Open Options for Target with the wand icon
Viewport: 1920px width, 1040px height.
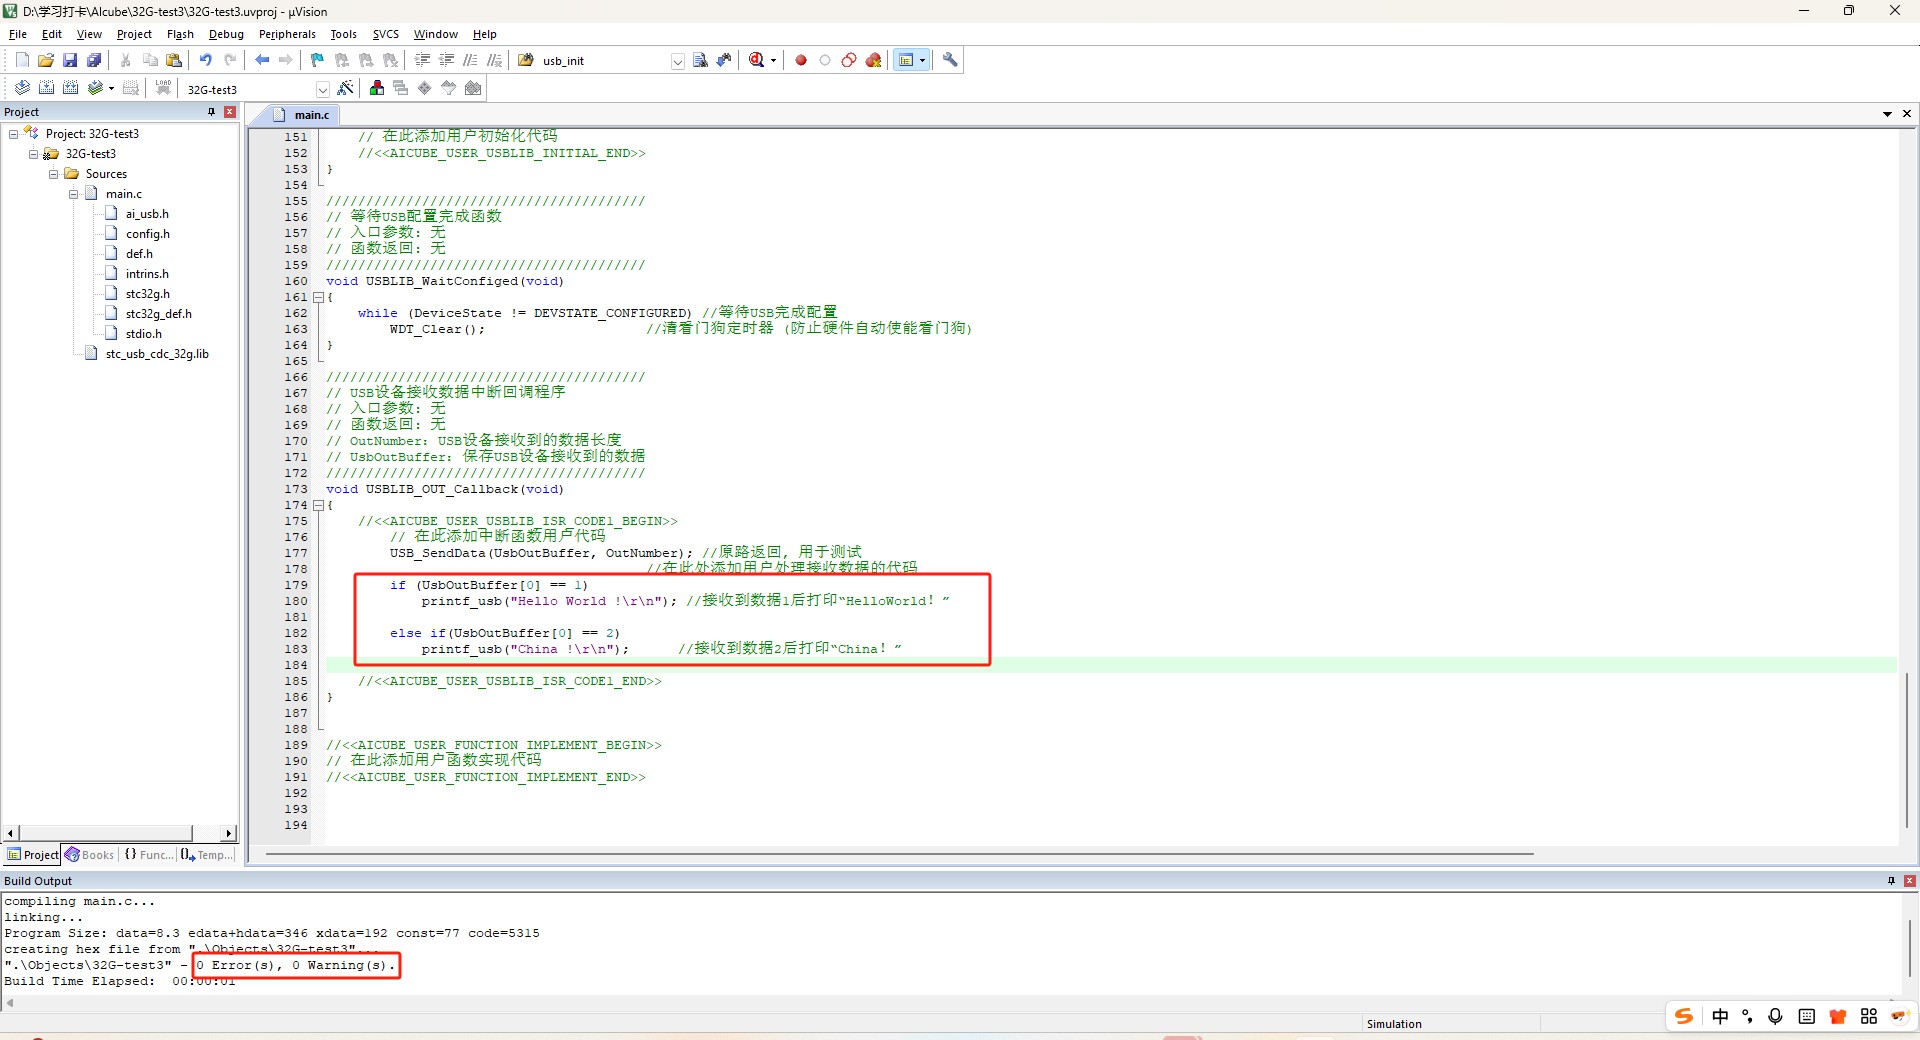[345, 88]
